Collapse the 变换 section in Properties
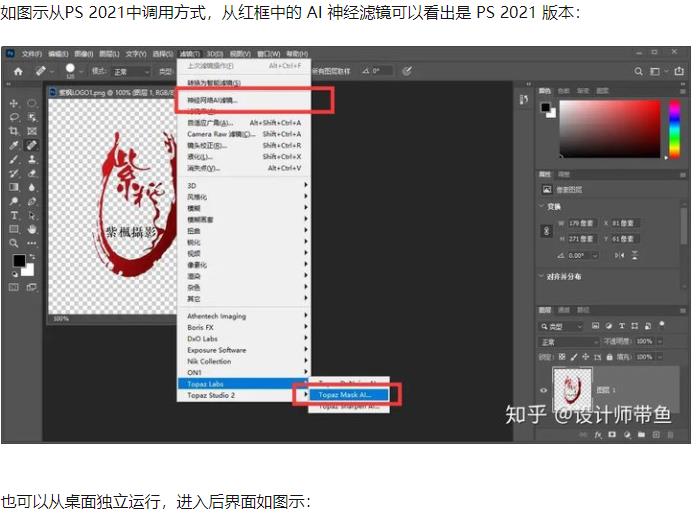Viewport: 699px width, 515px height. pyautogui.click(x=542, y=206)
